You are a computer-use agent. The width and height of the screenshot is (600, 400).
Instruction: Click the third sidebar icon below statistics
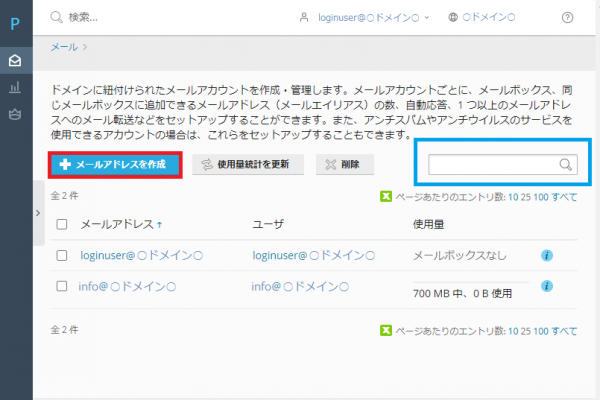[x=16, y=115]
